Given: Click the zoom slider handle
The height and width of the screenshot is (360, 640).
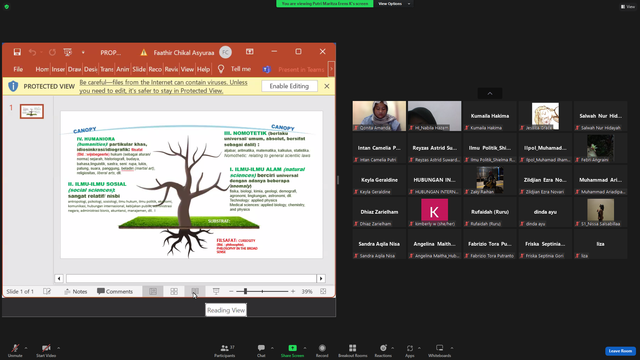Looking at the screenshot, I should coord(245,291).
